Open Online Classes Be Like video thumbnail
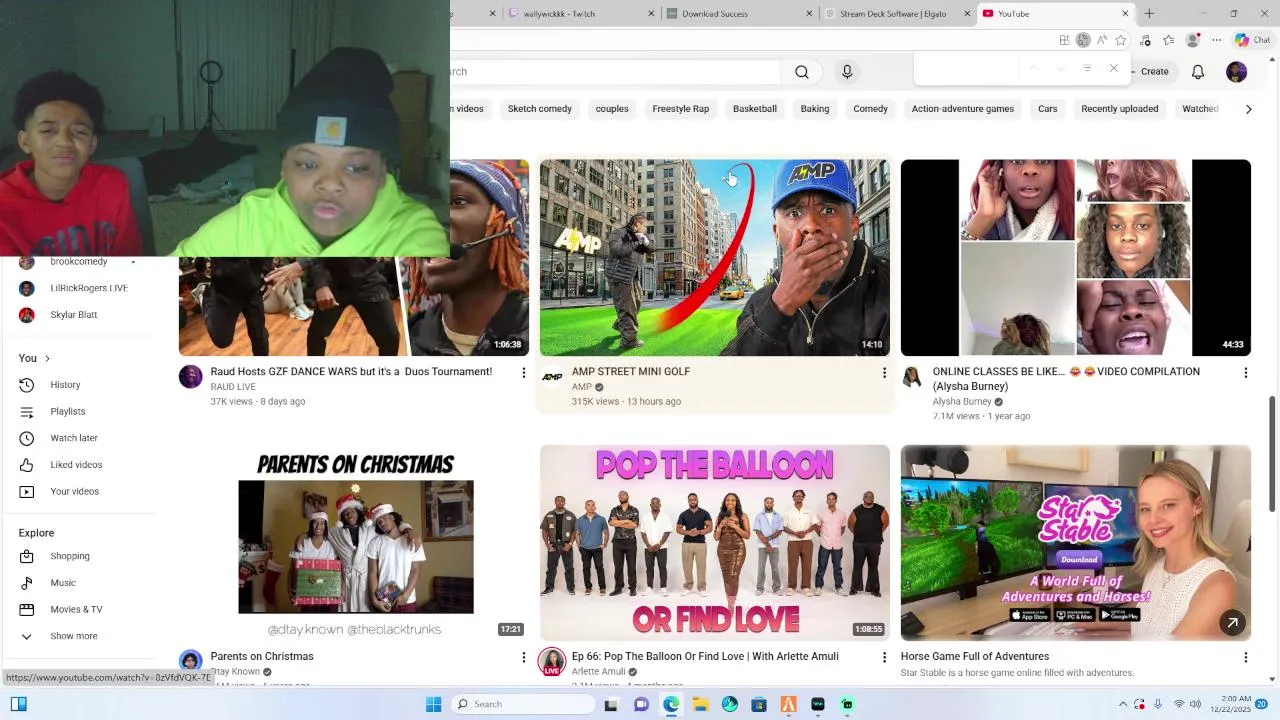The image size is (1280, 720). [x=1075, y=257]
